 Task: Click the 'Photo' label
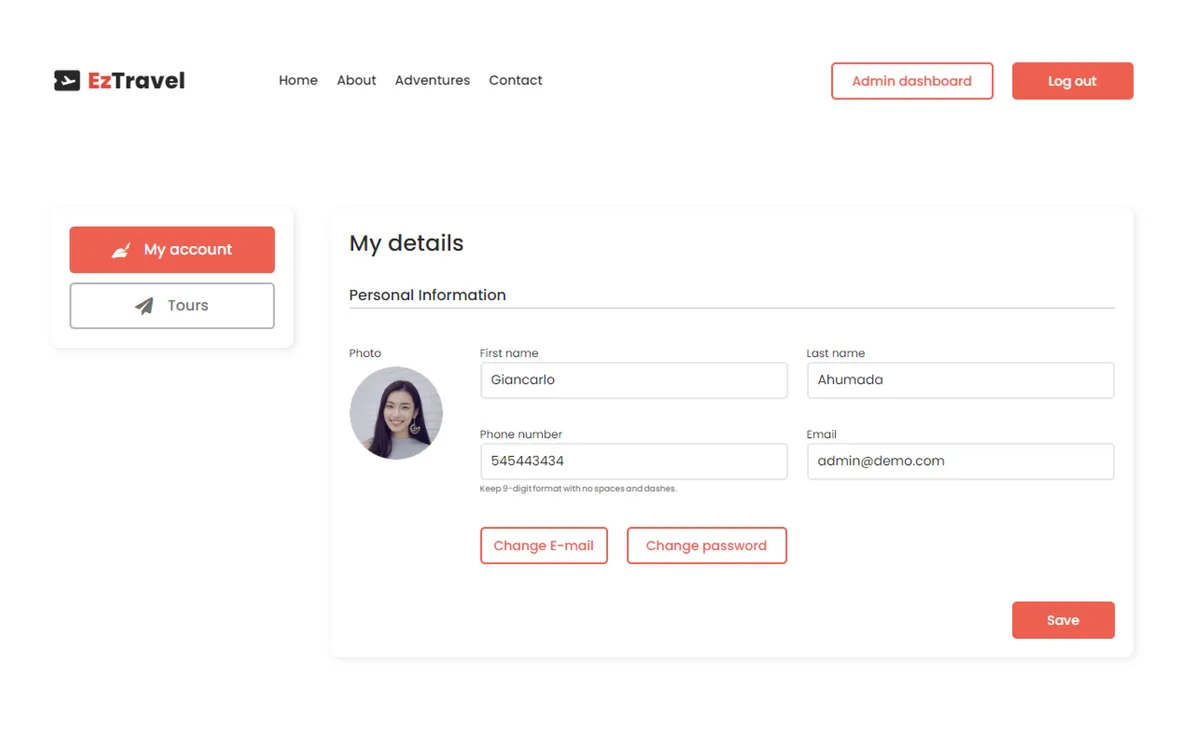[365, 353]
